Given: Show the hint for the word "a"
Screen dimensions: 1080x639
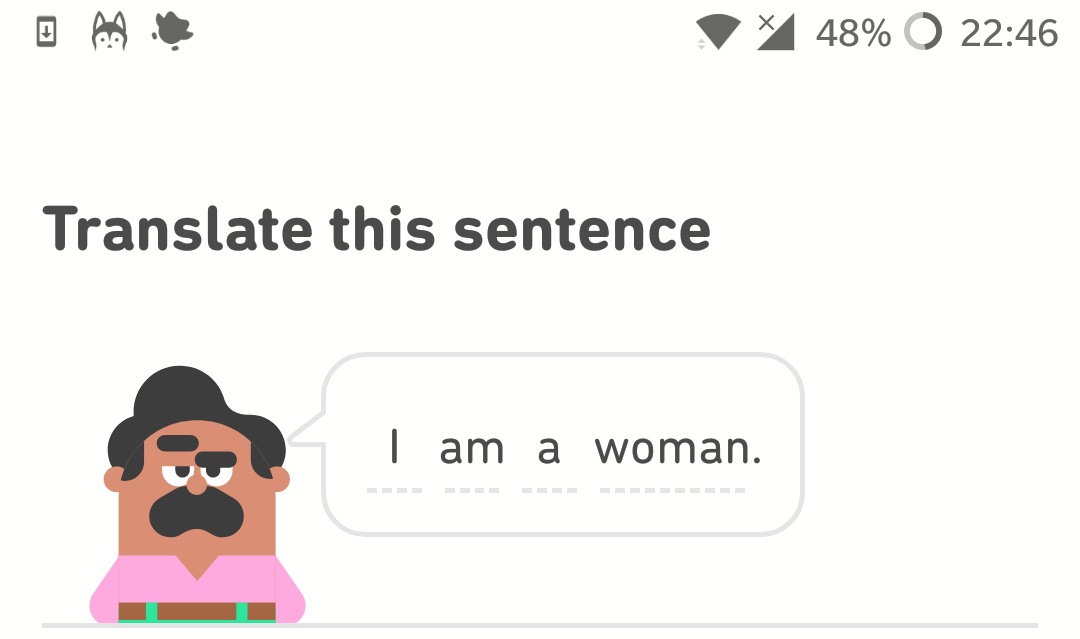Looking at the screenshot, I should [549, 450].
